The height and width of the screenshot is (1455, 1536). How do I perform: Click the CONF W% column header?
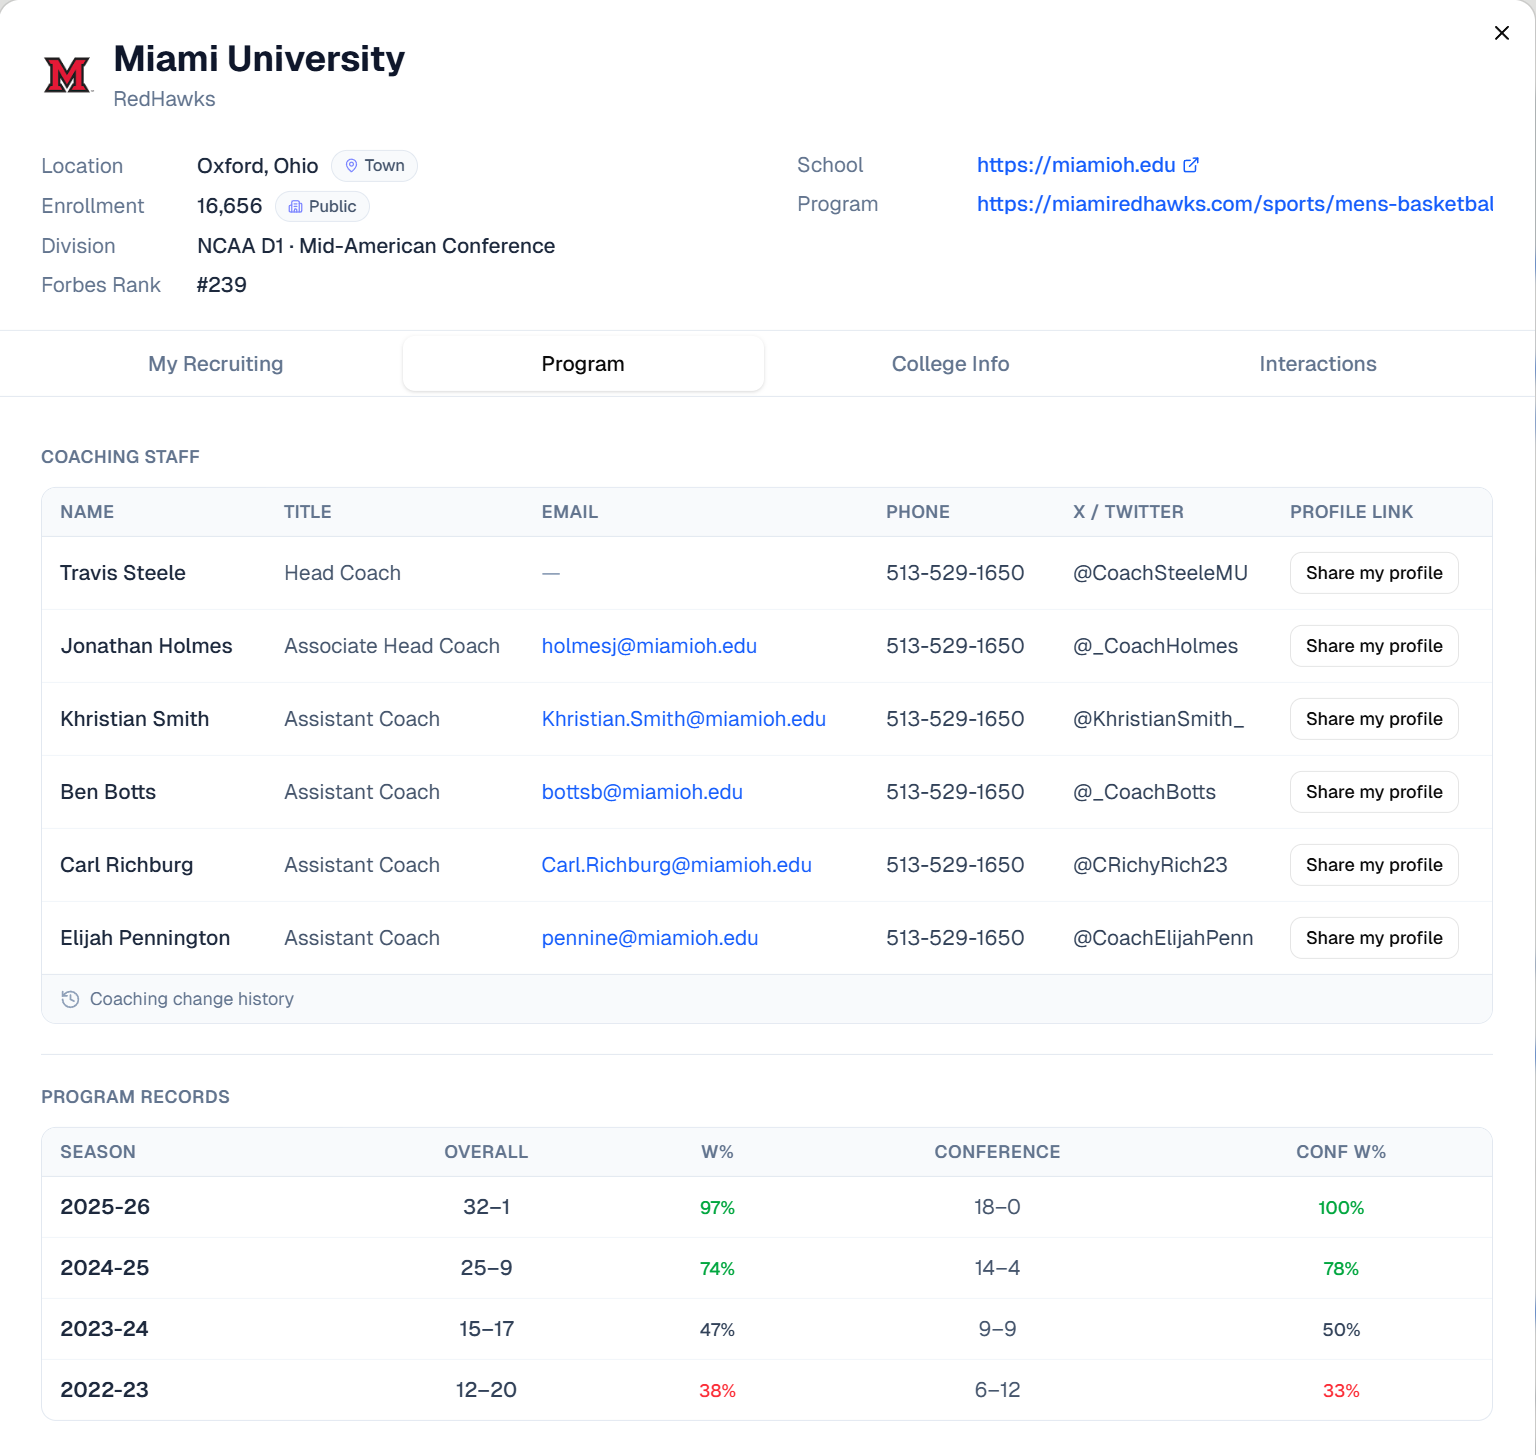[x=1341, y=1152]
